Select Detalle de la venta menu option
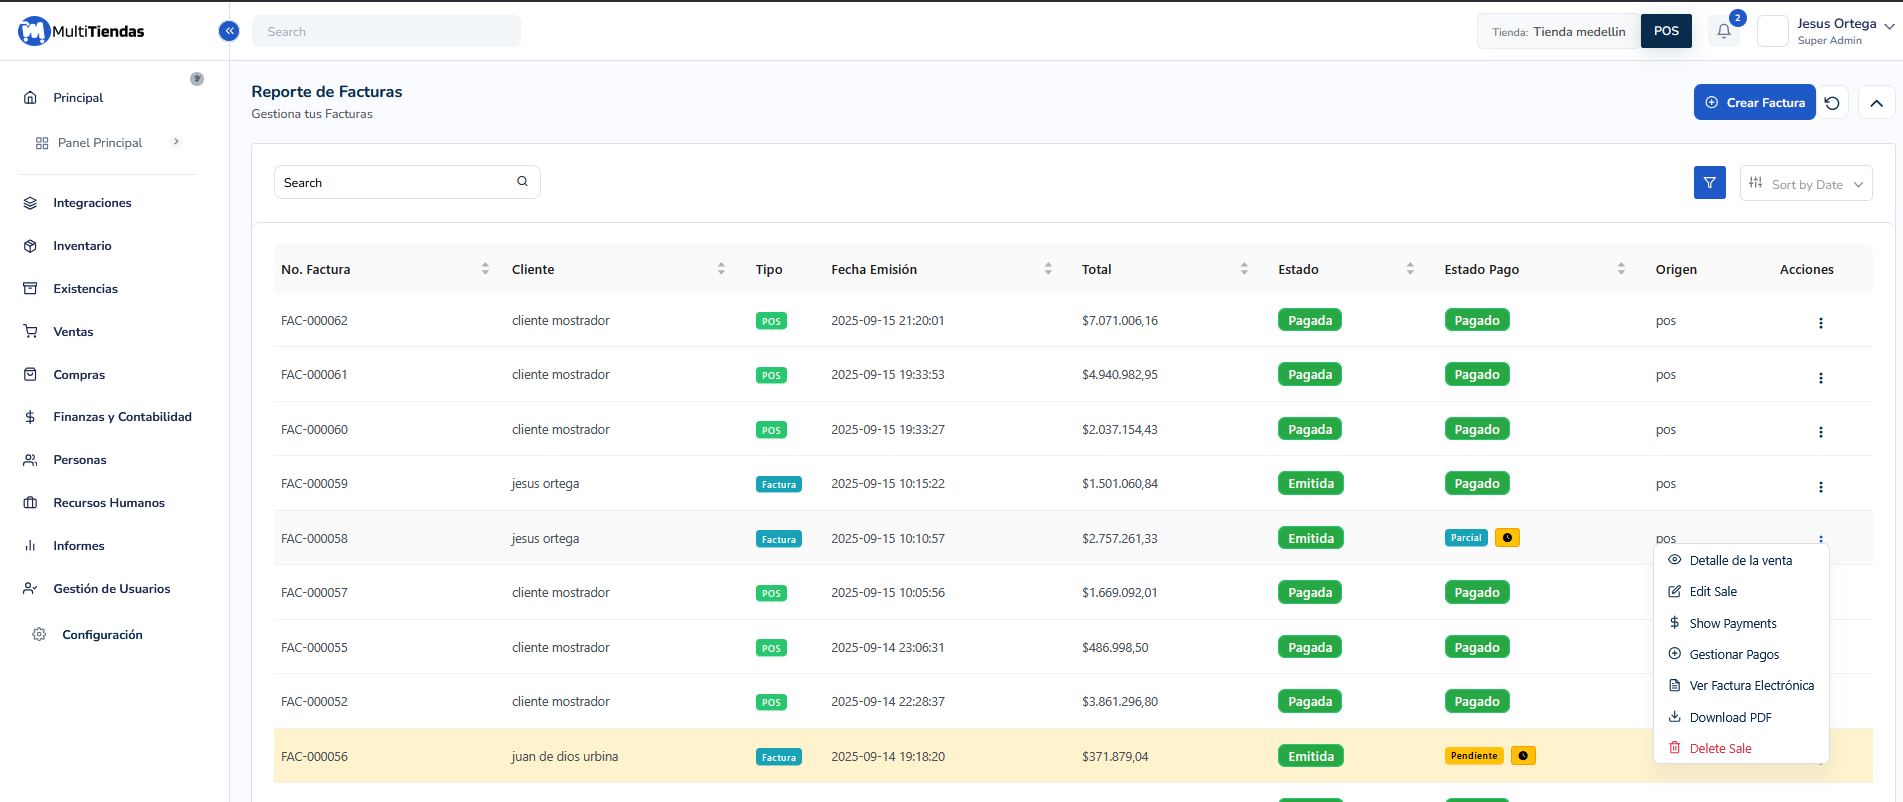The width and height of the screenshot is (1903, 802). click(1741, 561)
